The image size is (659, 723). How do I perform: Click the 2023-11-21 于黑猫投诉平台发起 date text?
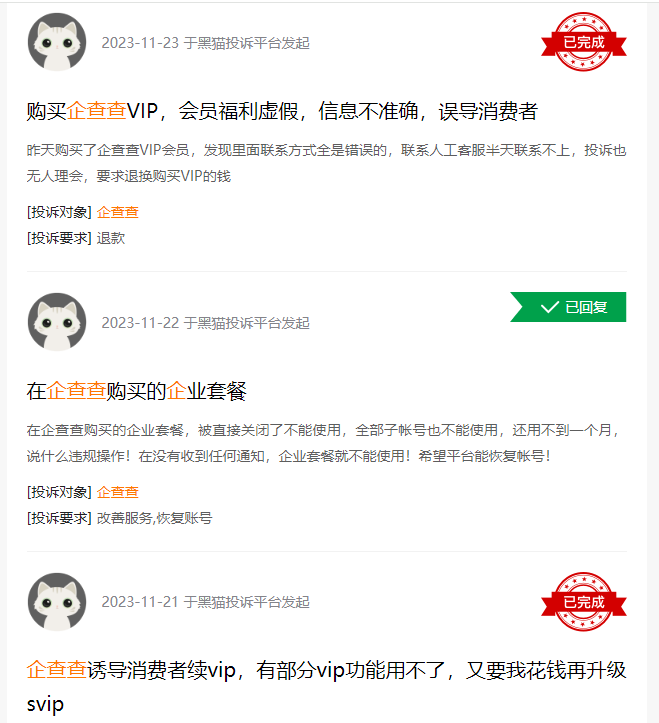pos(205,602)
